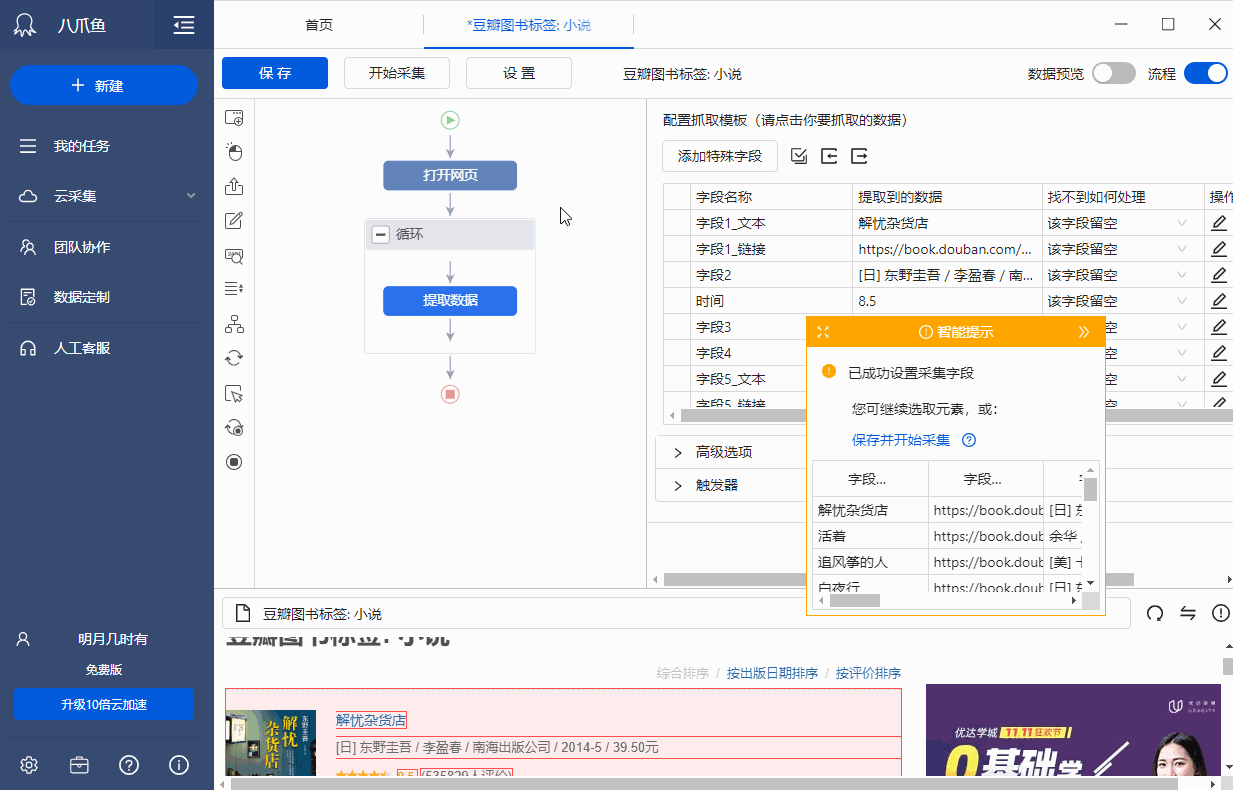Select the 打开网页 flow step
Screen dimensions: 1233x790
click(x=450, y=175)
